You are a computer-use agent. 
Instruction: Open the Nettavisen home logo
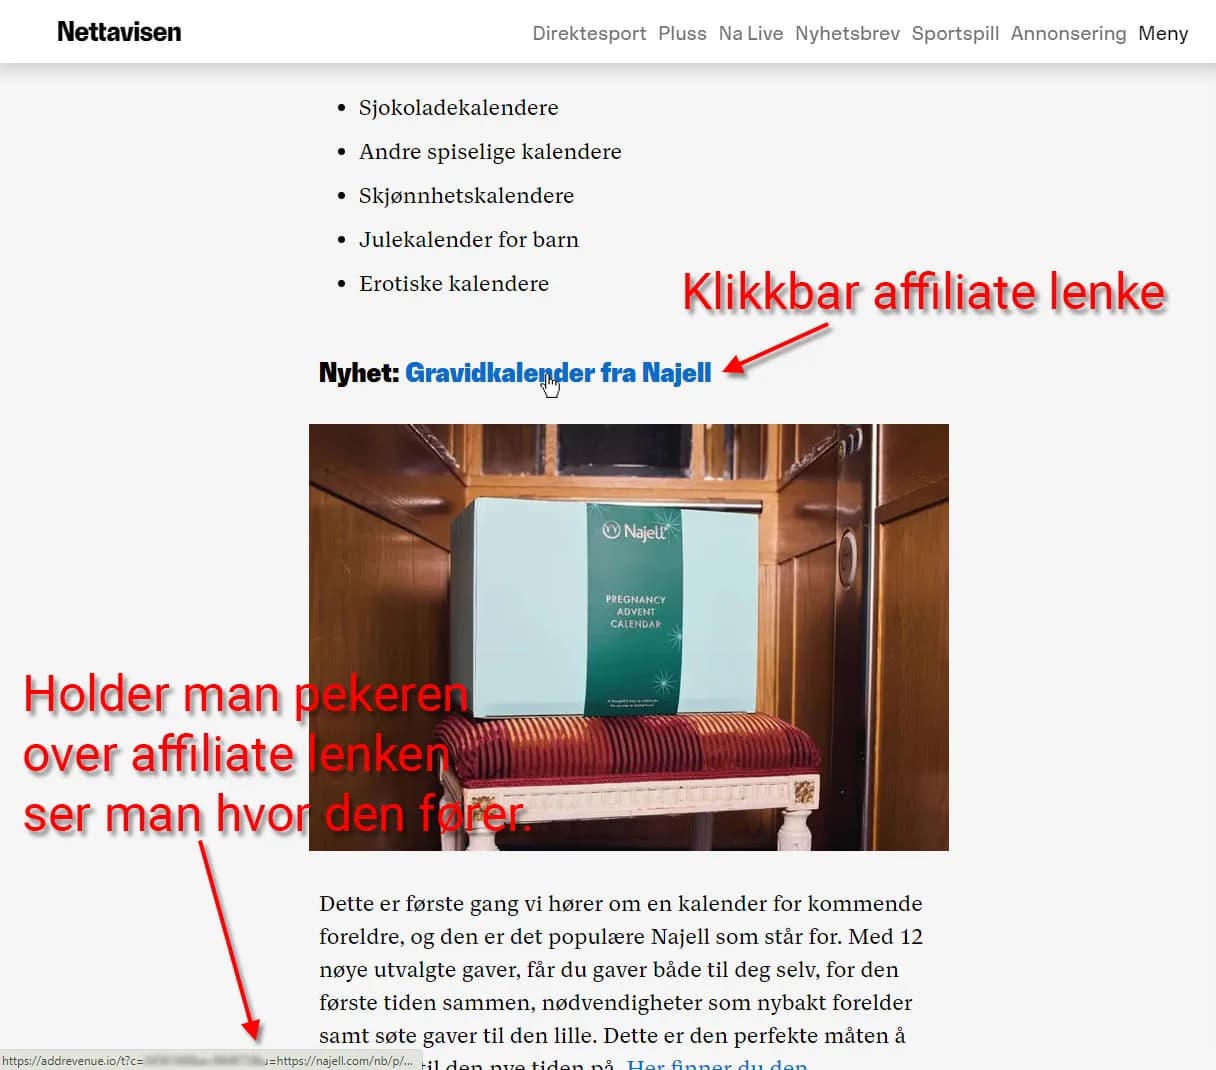tap(119, 32)
